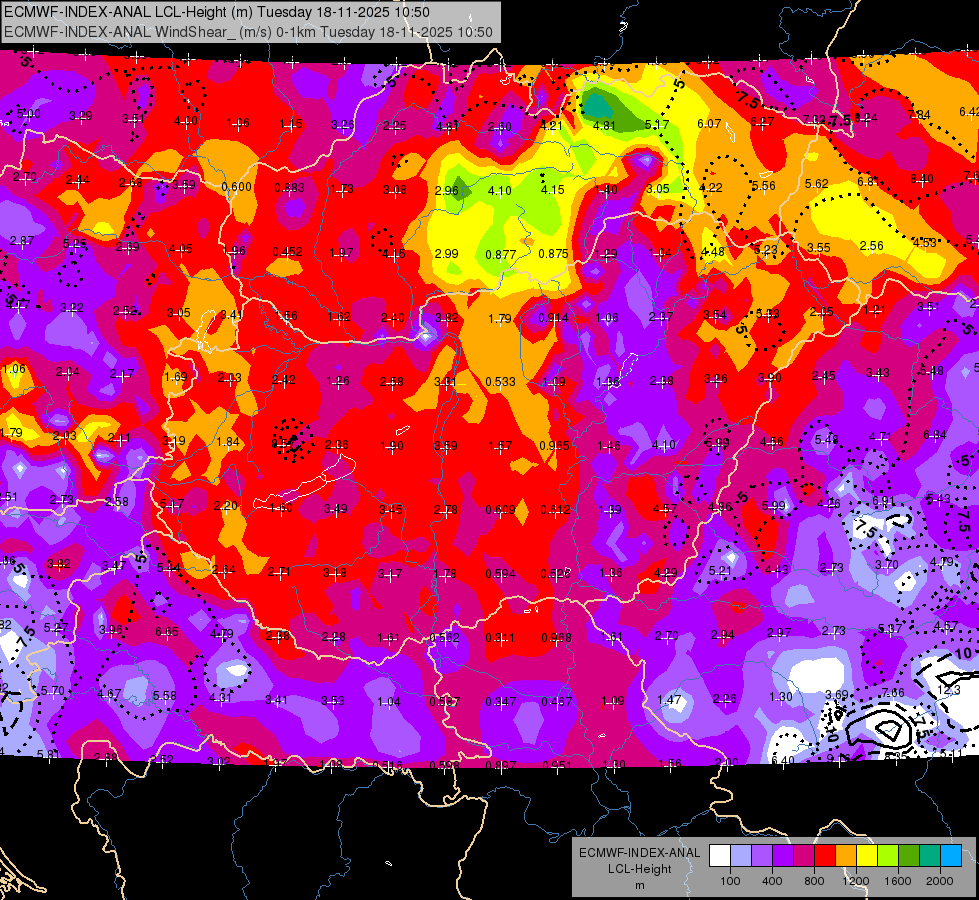Click the light blue legend swatch
The width and height of the screenshot is (979, 900).
point(951,856)
